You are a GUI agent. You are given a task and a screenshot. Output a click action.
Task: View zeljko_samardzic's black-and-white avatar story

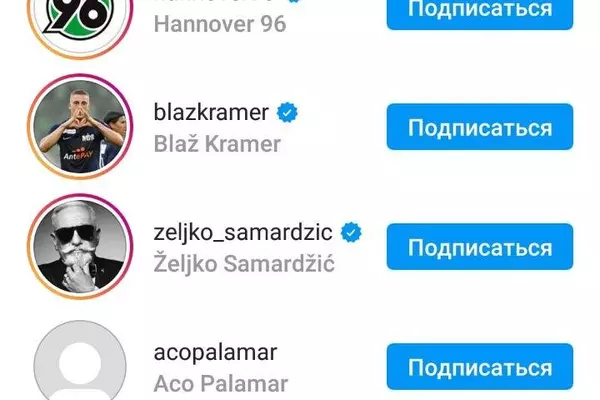pos(80,247)
